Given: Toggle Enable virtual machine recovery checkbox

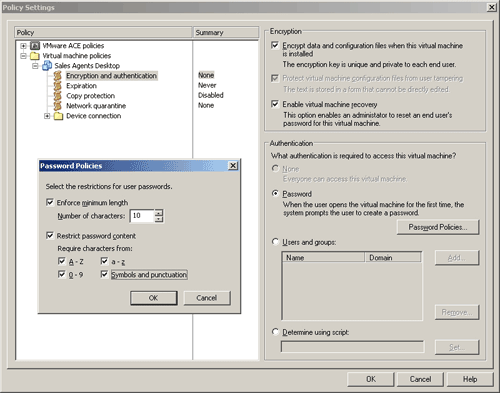Looking at the screenshot, I should pyautogui.click(x=275, y=104).
